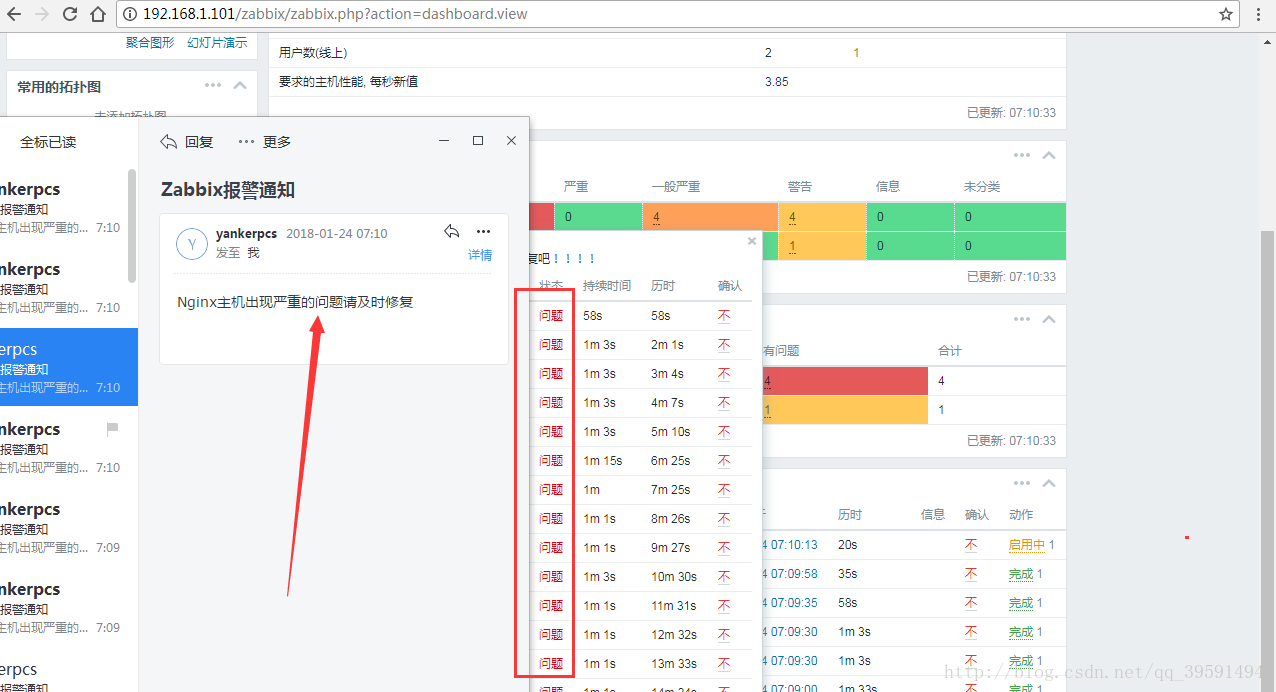Click the 未分类 severity column header
1276x692 pixels.
coord(982,186)
